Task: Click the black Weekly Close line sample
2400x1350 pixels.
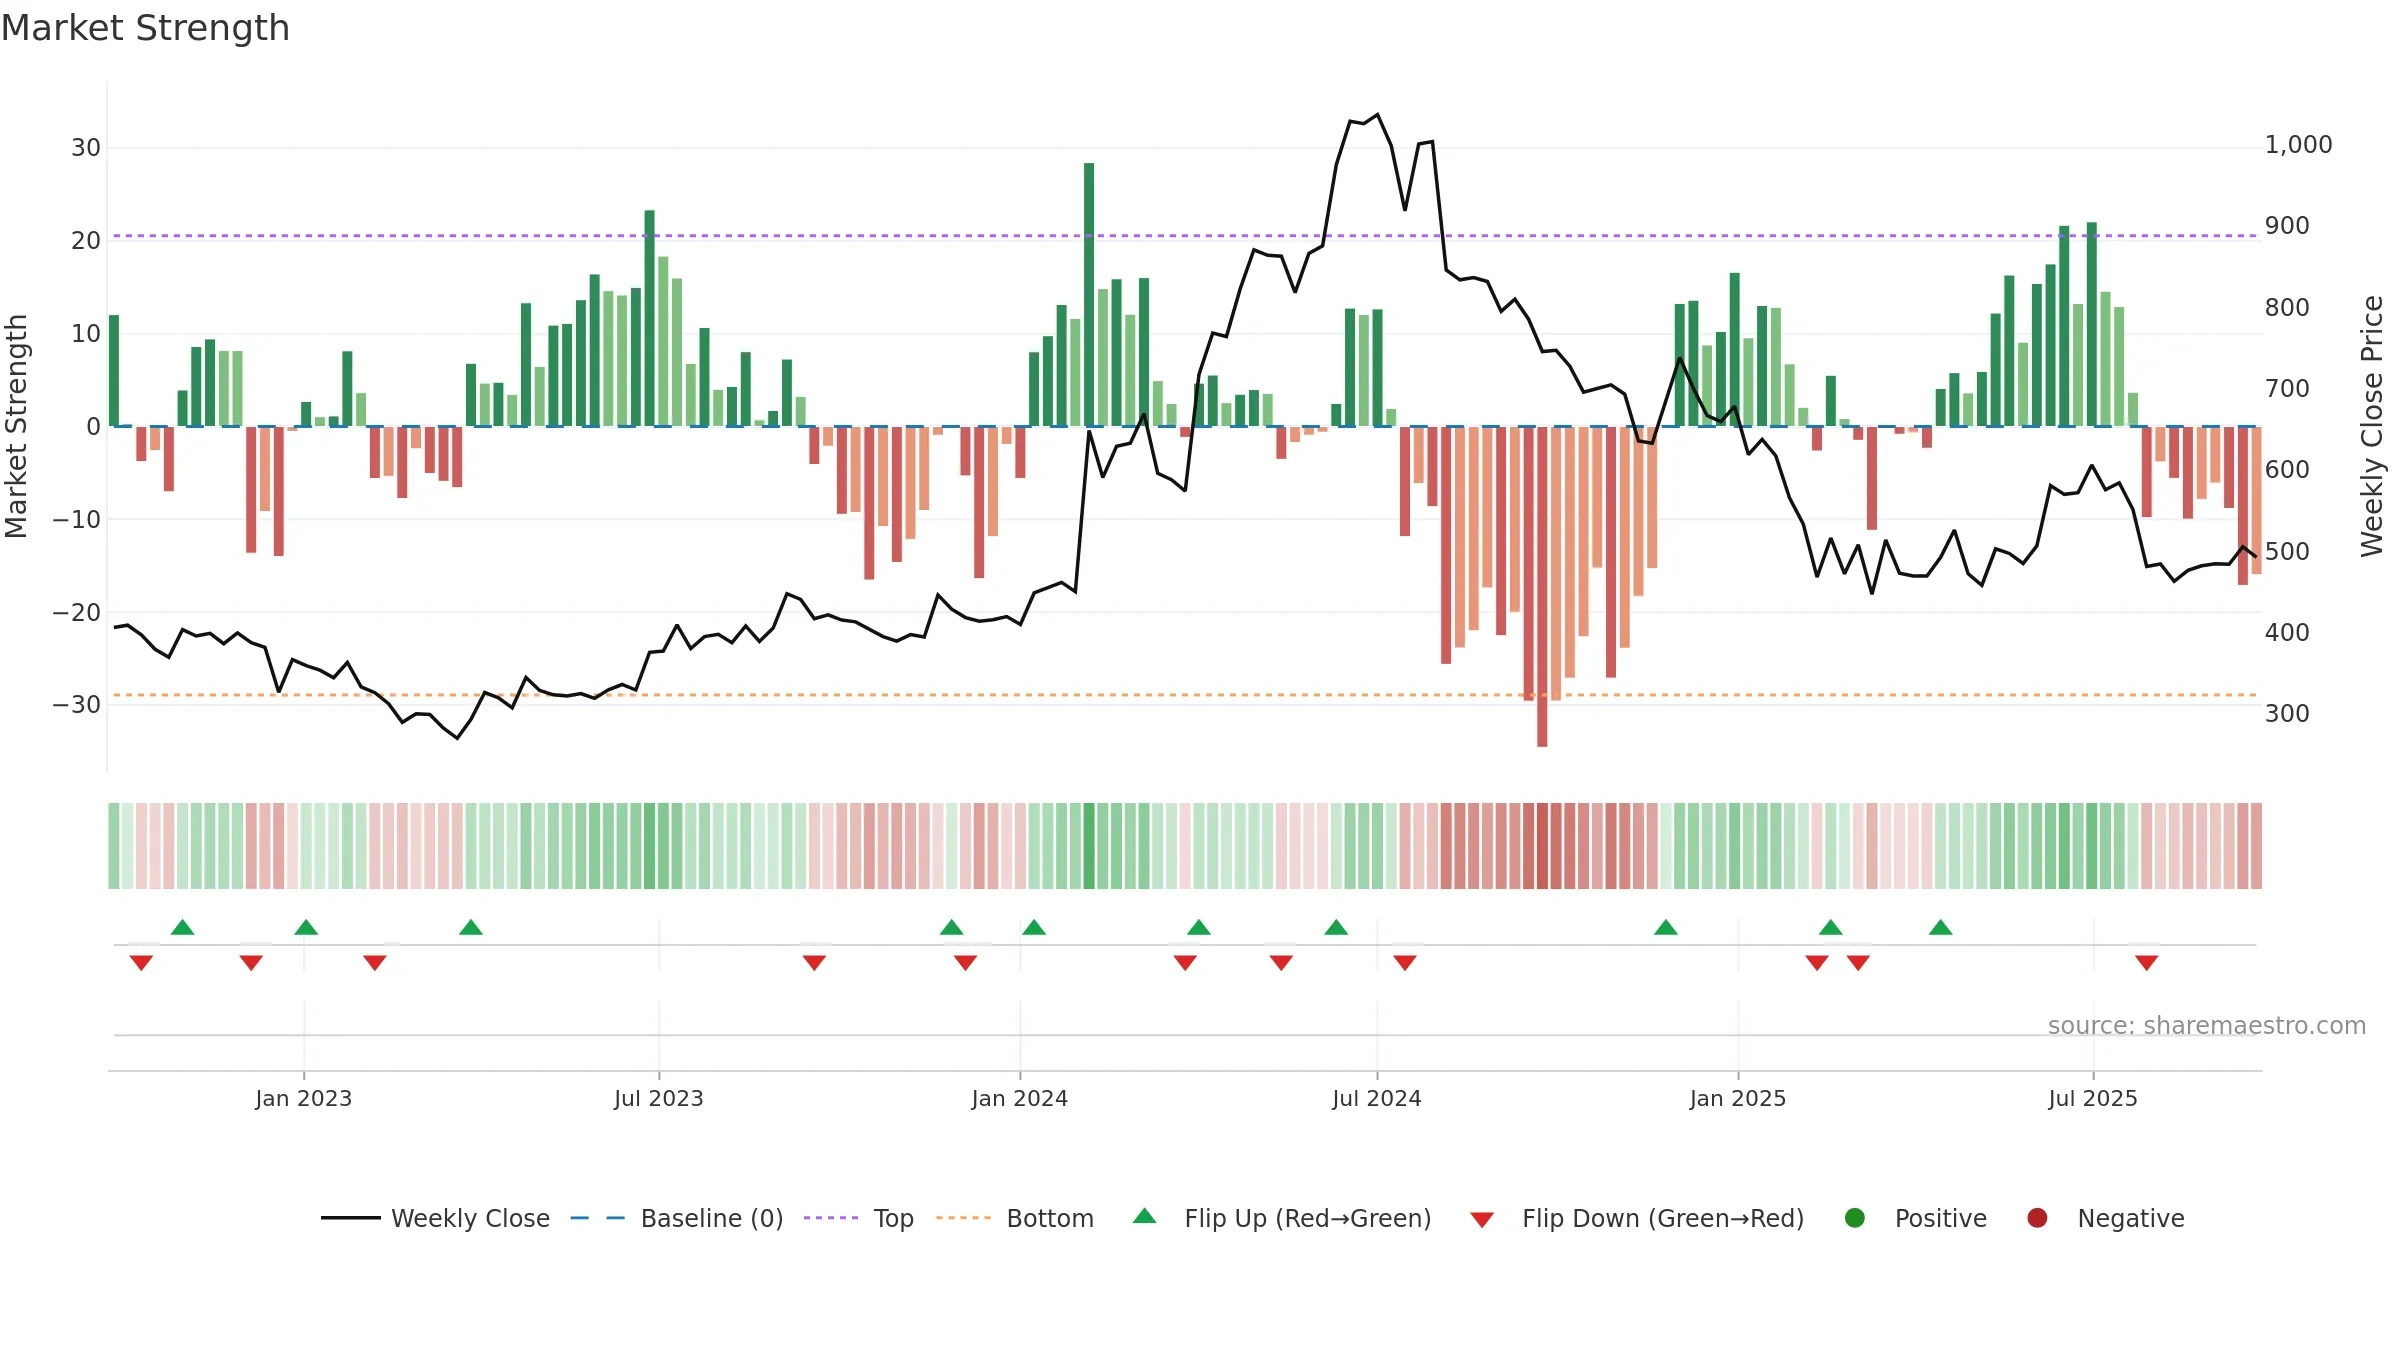Action: tap(351, 1218)
